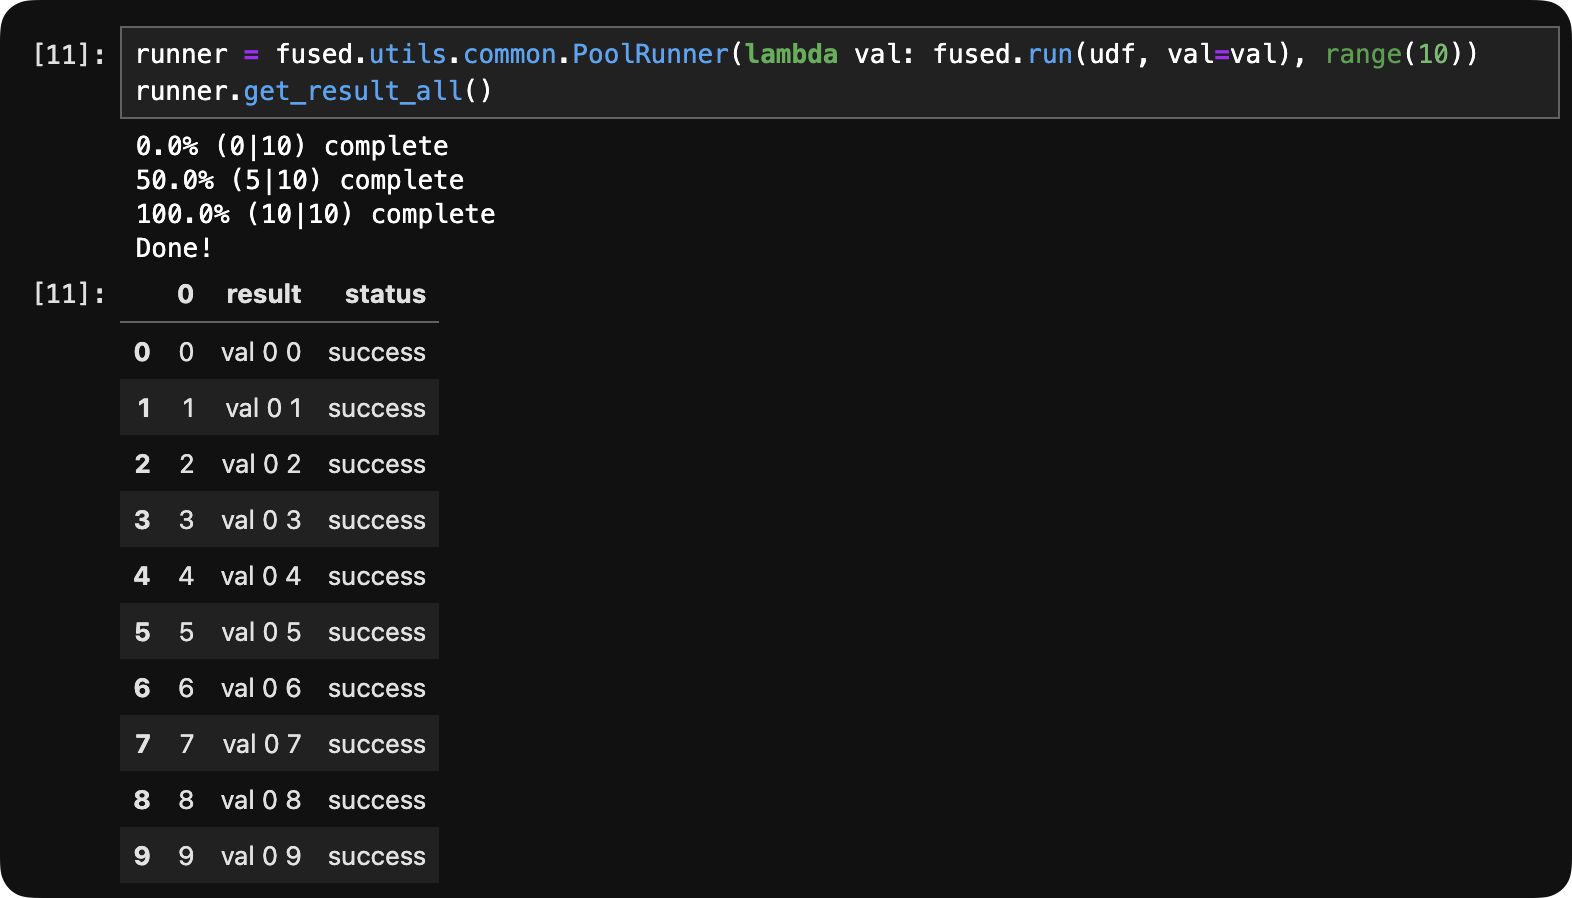Click the input prompt [11] beside the code
The image size is (1572, 898).
pos(69,54)
